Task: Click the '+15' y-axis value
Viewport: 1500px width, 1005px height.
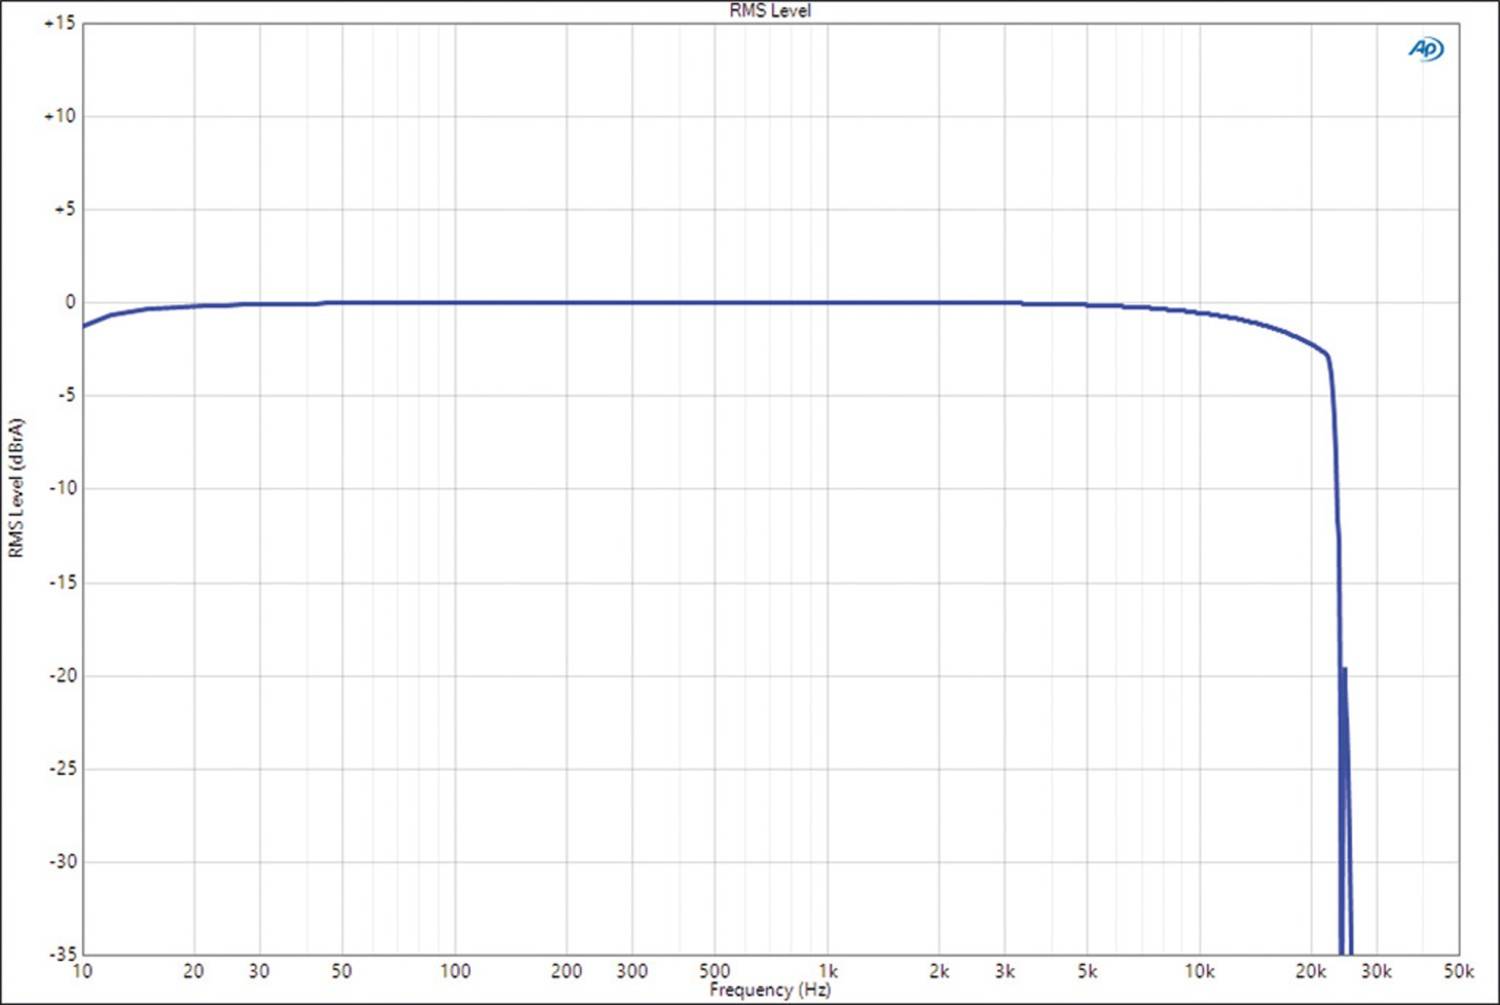Action: pyautogui.click(x=59, y=23)
